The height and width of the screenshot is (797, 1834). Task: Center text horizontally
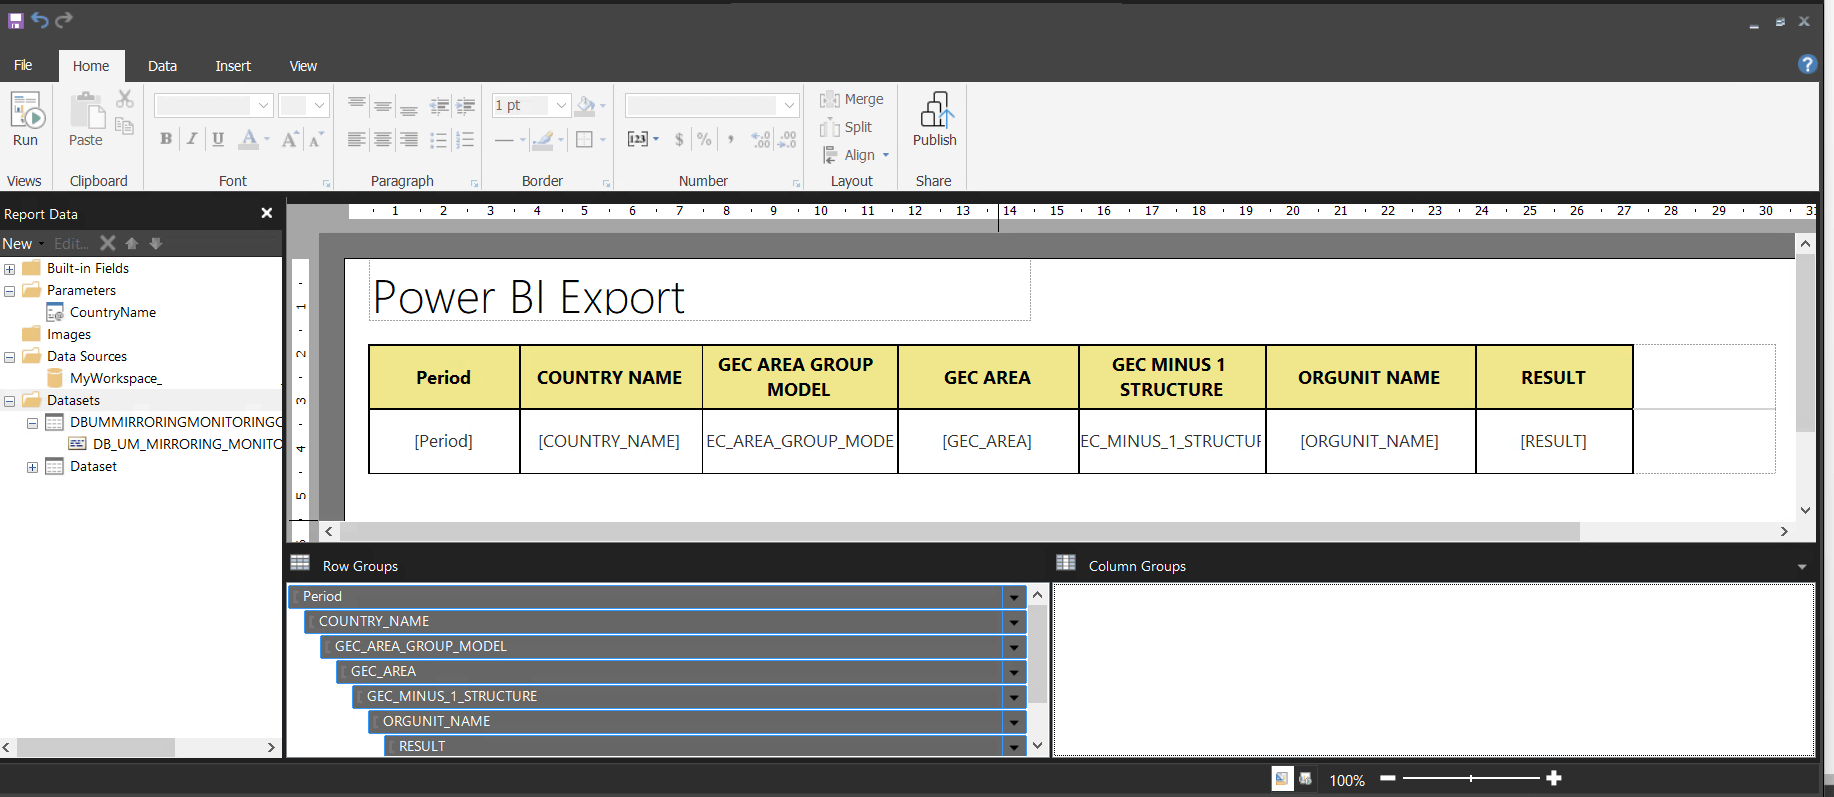point(382,139)
